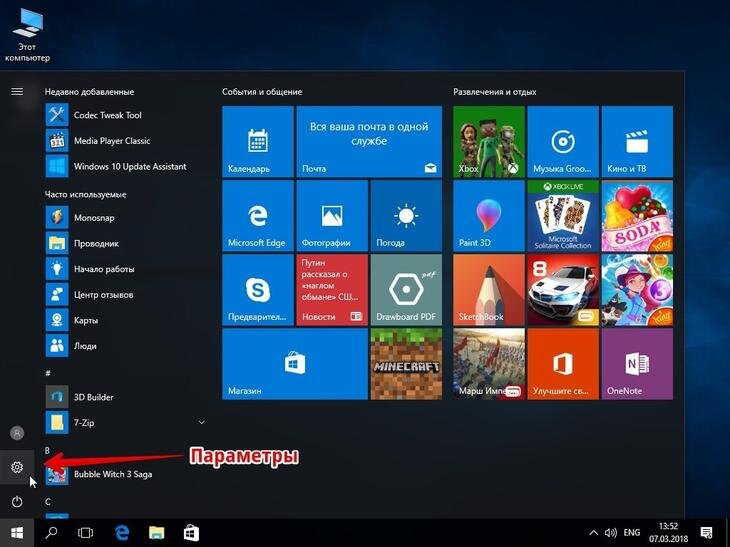Click the Развлечения и отдых group title
Image resolution: width=730 pixels, height=547 pixels.
tap(494, 92)
